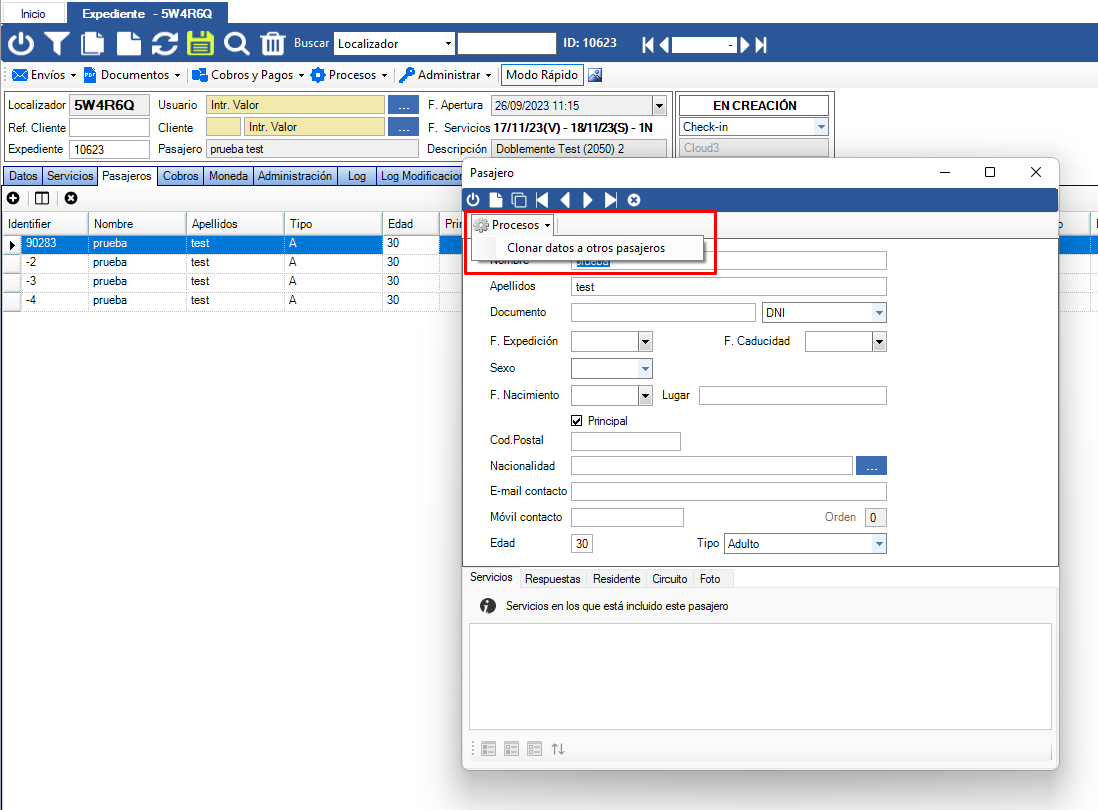Click the remove passenger X icon in Pasajeros tab
The width and height of the screenshot is (1098, 810).
pyautogui.click(x=71, y=198)
